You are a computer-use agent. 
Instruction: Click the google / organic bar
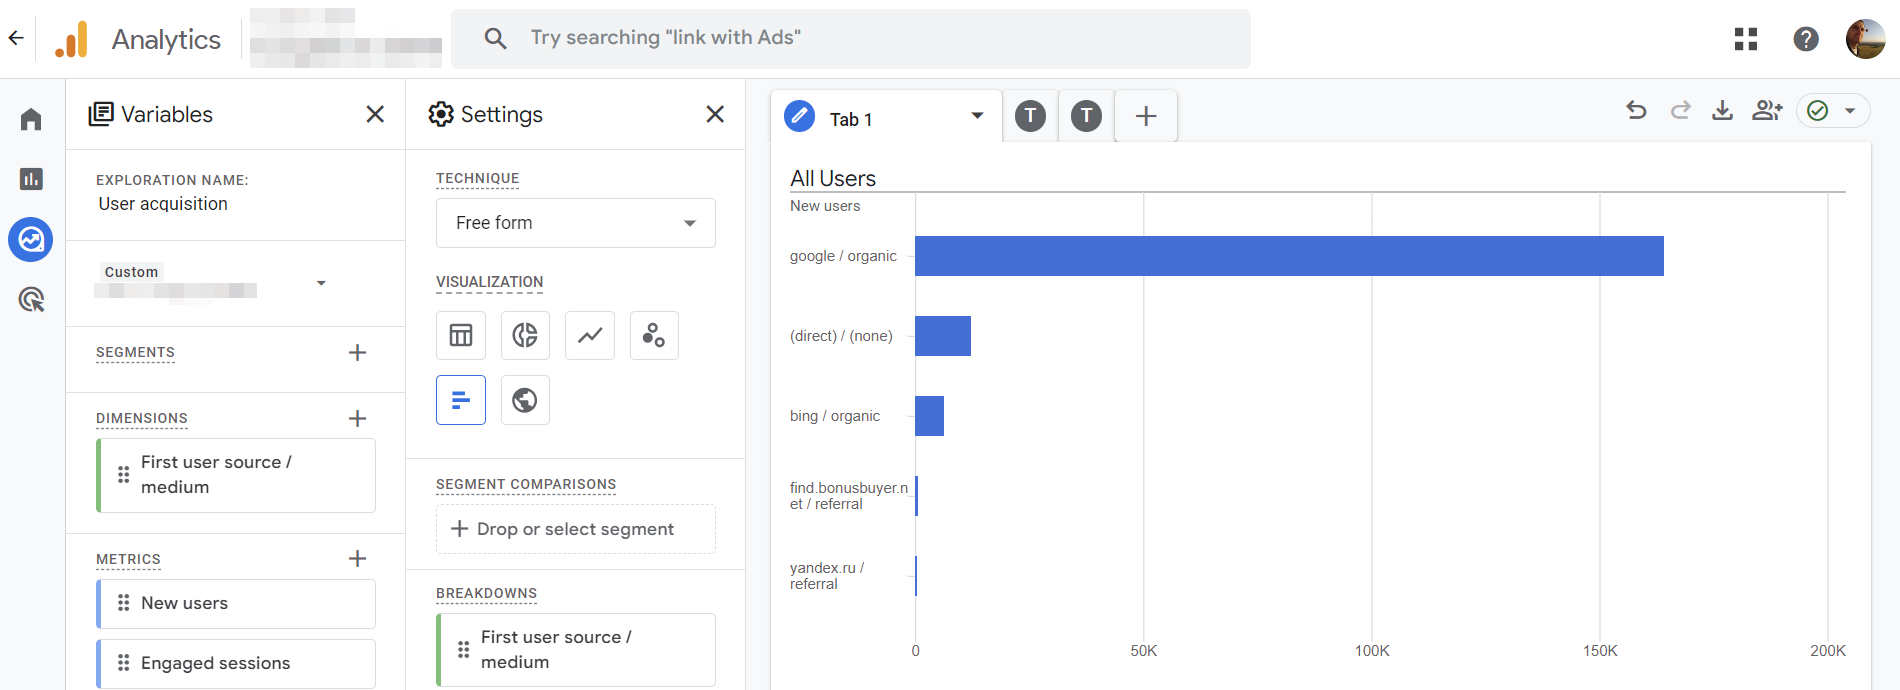tap(1289, 256)
